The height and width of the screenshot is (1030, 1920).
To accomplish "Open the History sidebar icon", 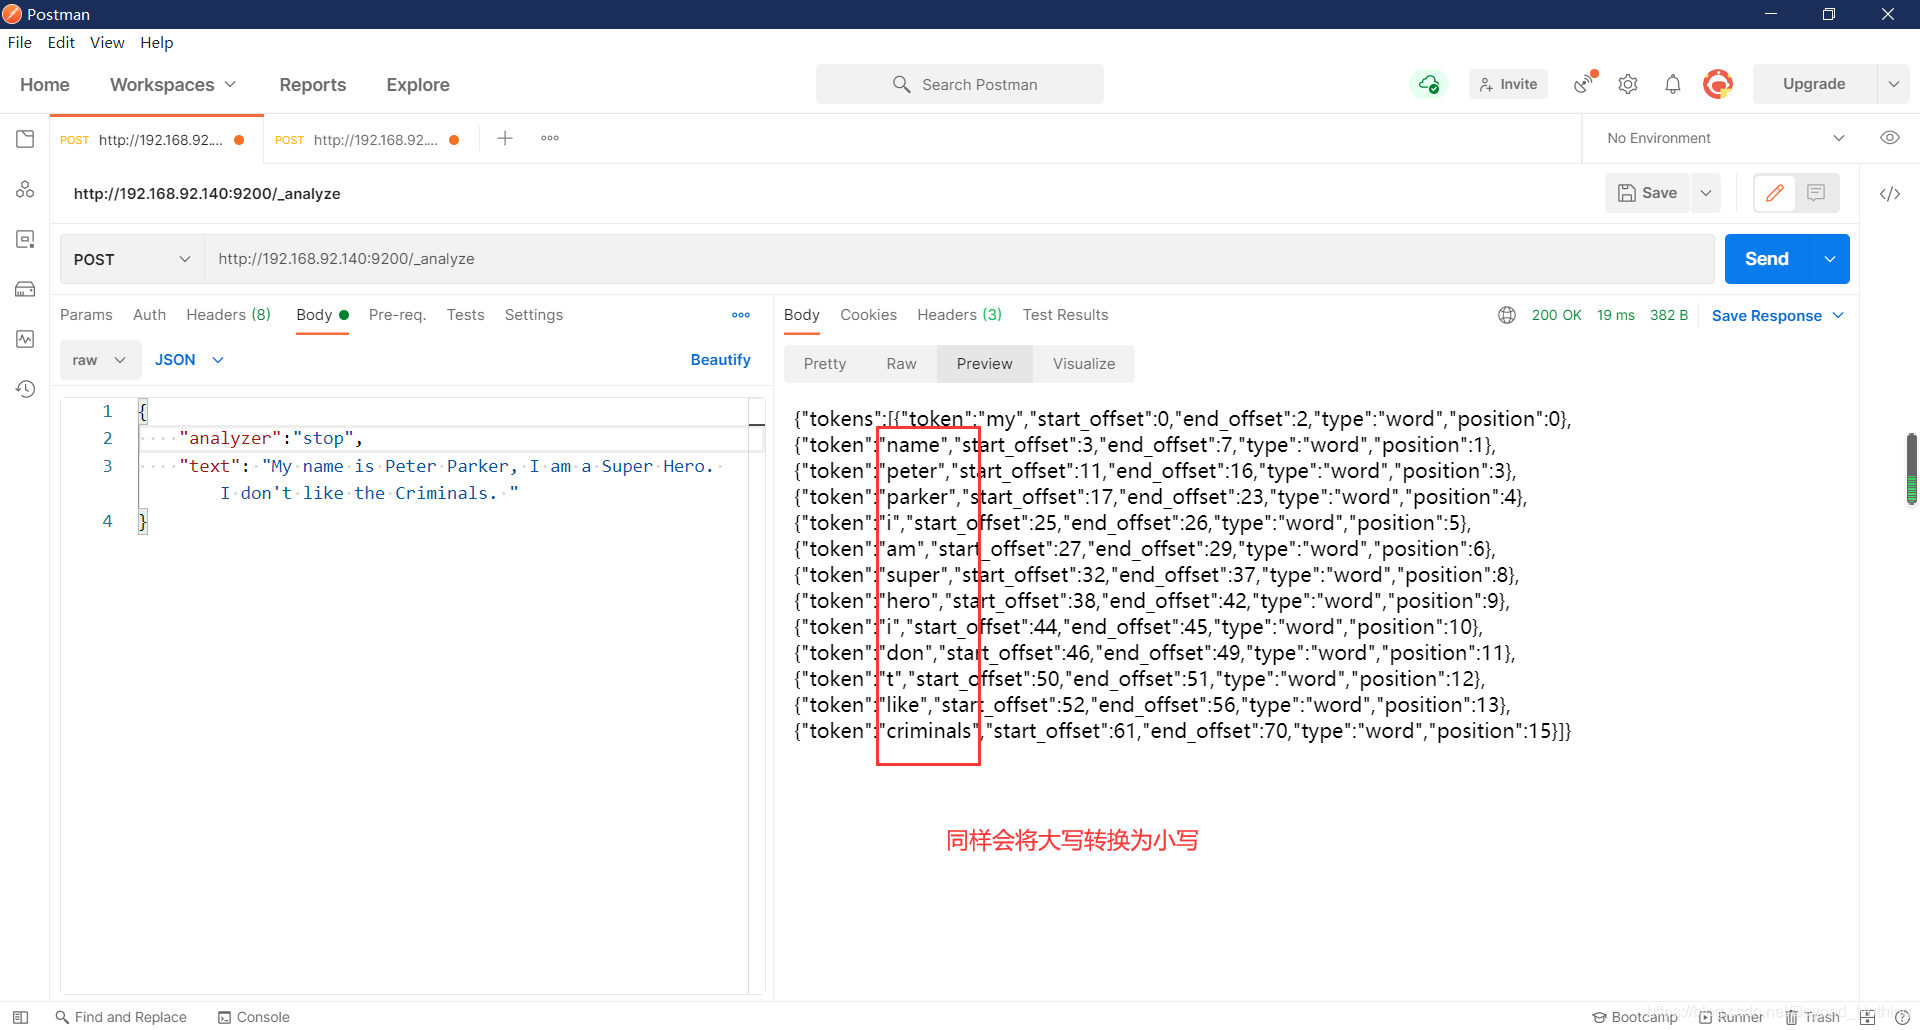I will tap(25, 389).
